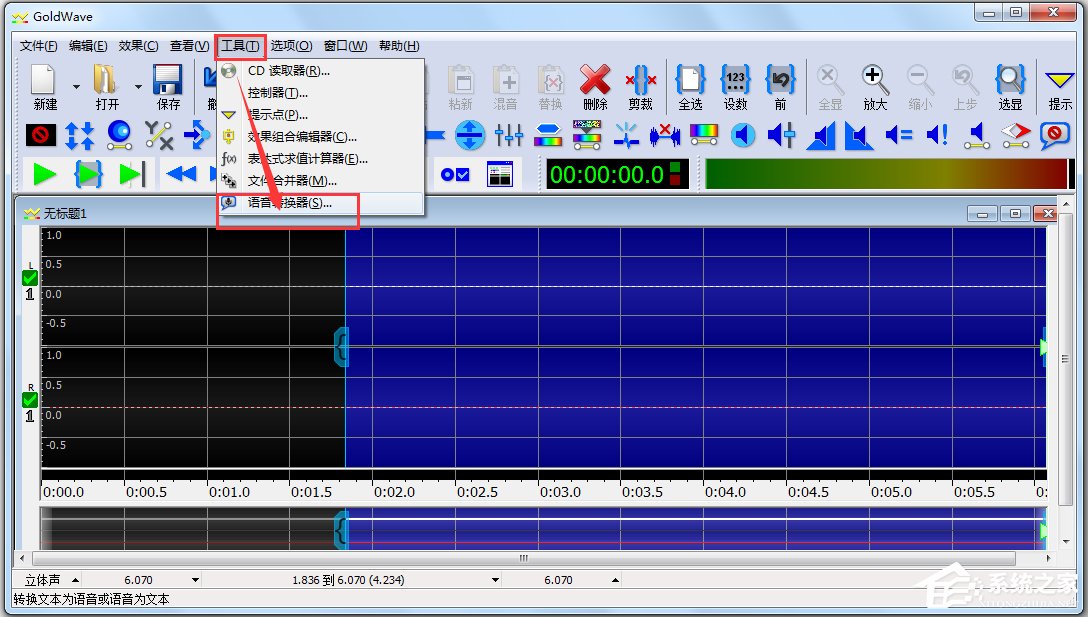Open the 查看(V) menu
The width and height of the screenshot is (1088, 617).
click(x=189, y=46)
